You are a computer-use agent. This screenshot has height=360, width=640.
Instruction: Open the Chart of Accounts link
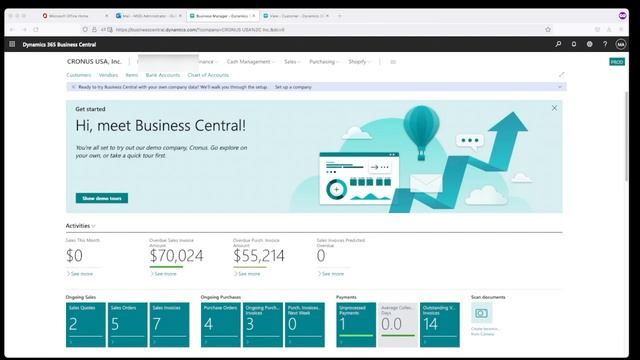coord(208,75)
